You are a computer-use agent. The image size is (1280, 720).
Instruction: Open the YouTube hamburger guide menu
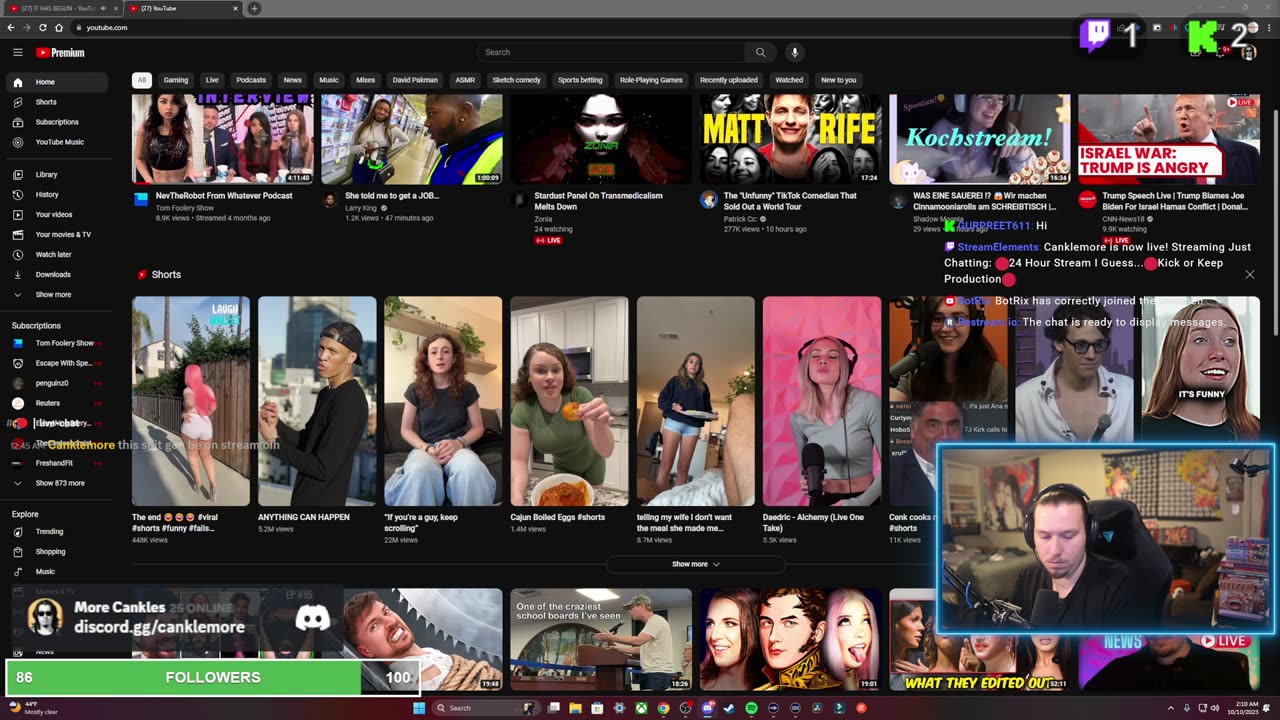click(x=17, y=52)
